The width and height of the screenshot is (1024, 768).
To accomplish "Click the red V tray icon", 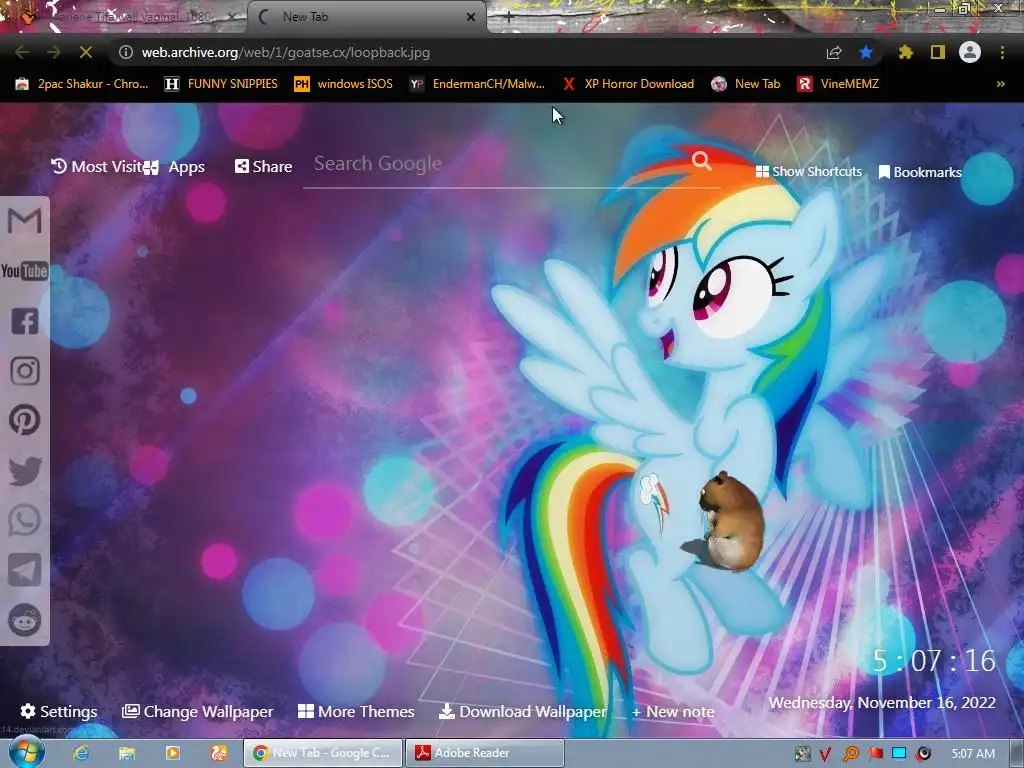I will tap(825, 754).
